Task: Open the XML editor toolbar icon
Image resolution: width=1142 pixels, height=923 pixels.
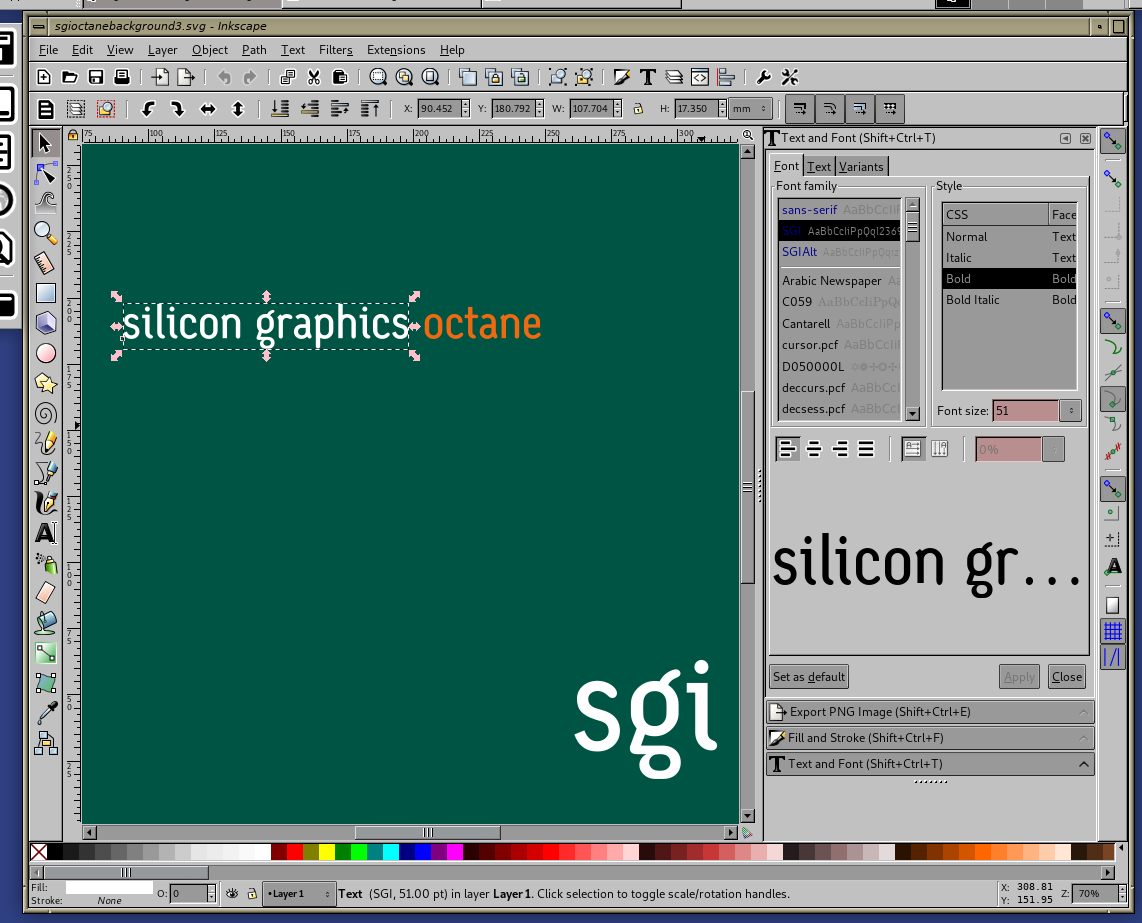Action: (700, 77)
